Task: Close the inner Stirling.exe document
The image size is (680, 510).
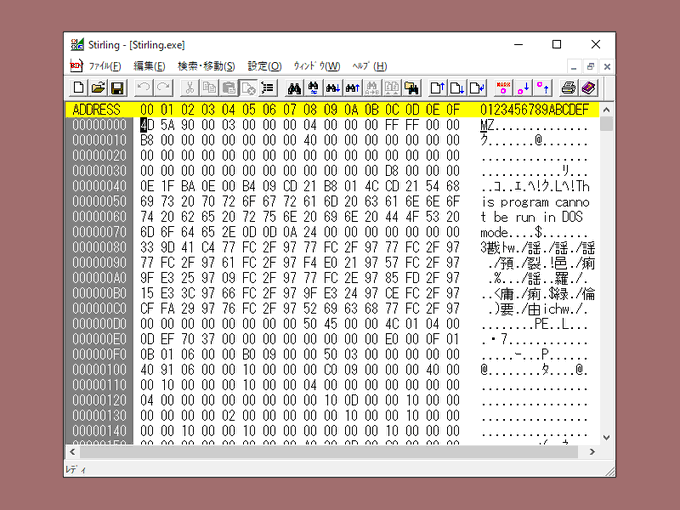Action: 607,67
